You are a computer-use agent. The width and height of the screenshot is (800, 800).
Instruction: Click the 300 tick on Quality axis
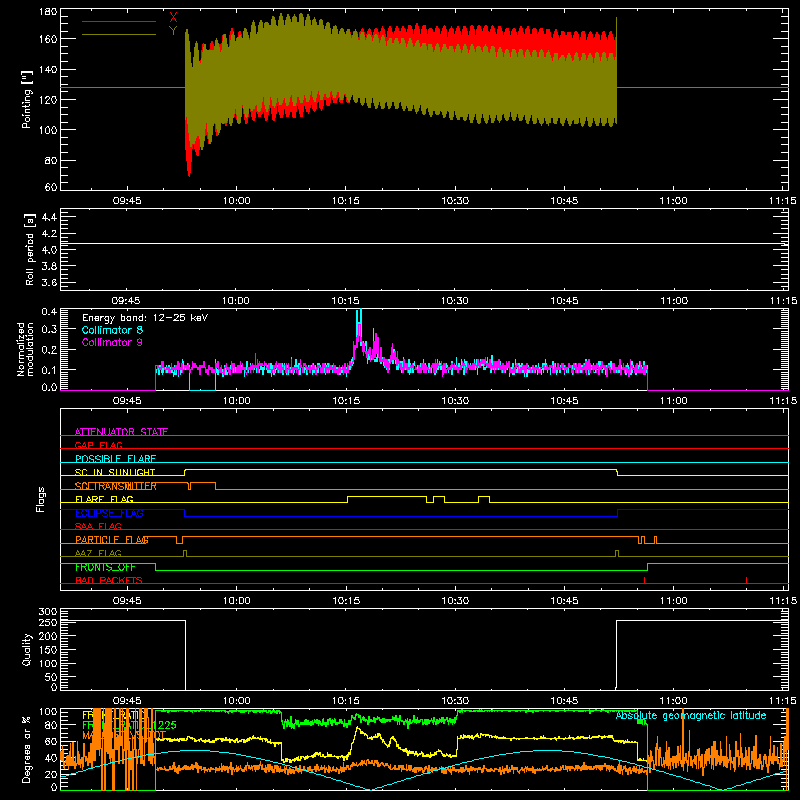coord(48,611)
